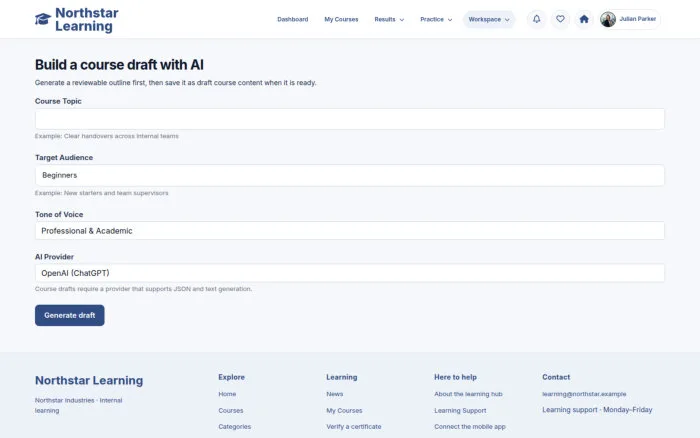This screenshot has width=700, height=438.
Task: Expand the Practice dropdown menu
Action: (x=436, y=19)
